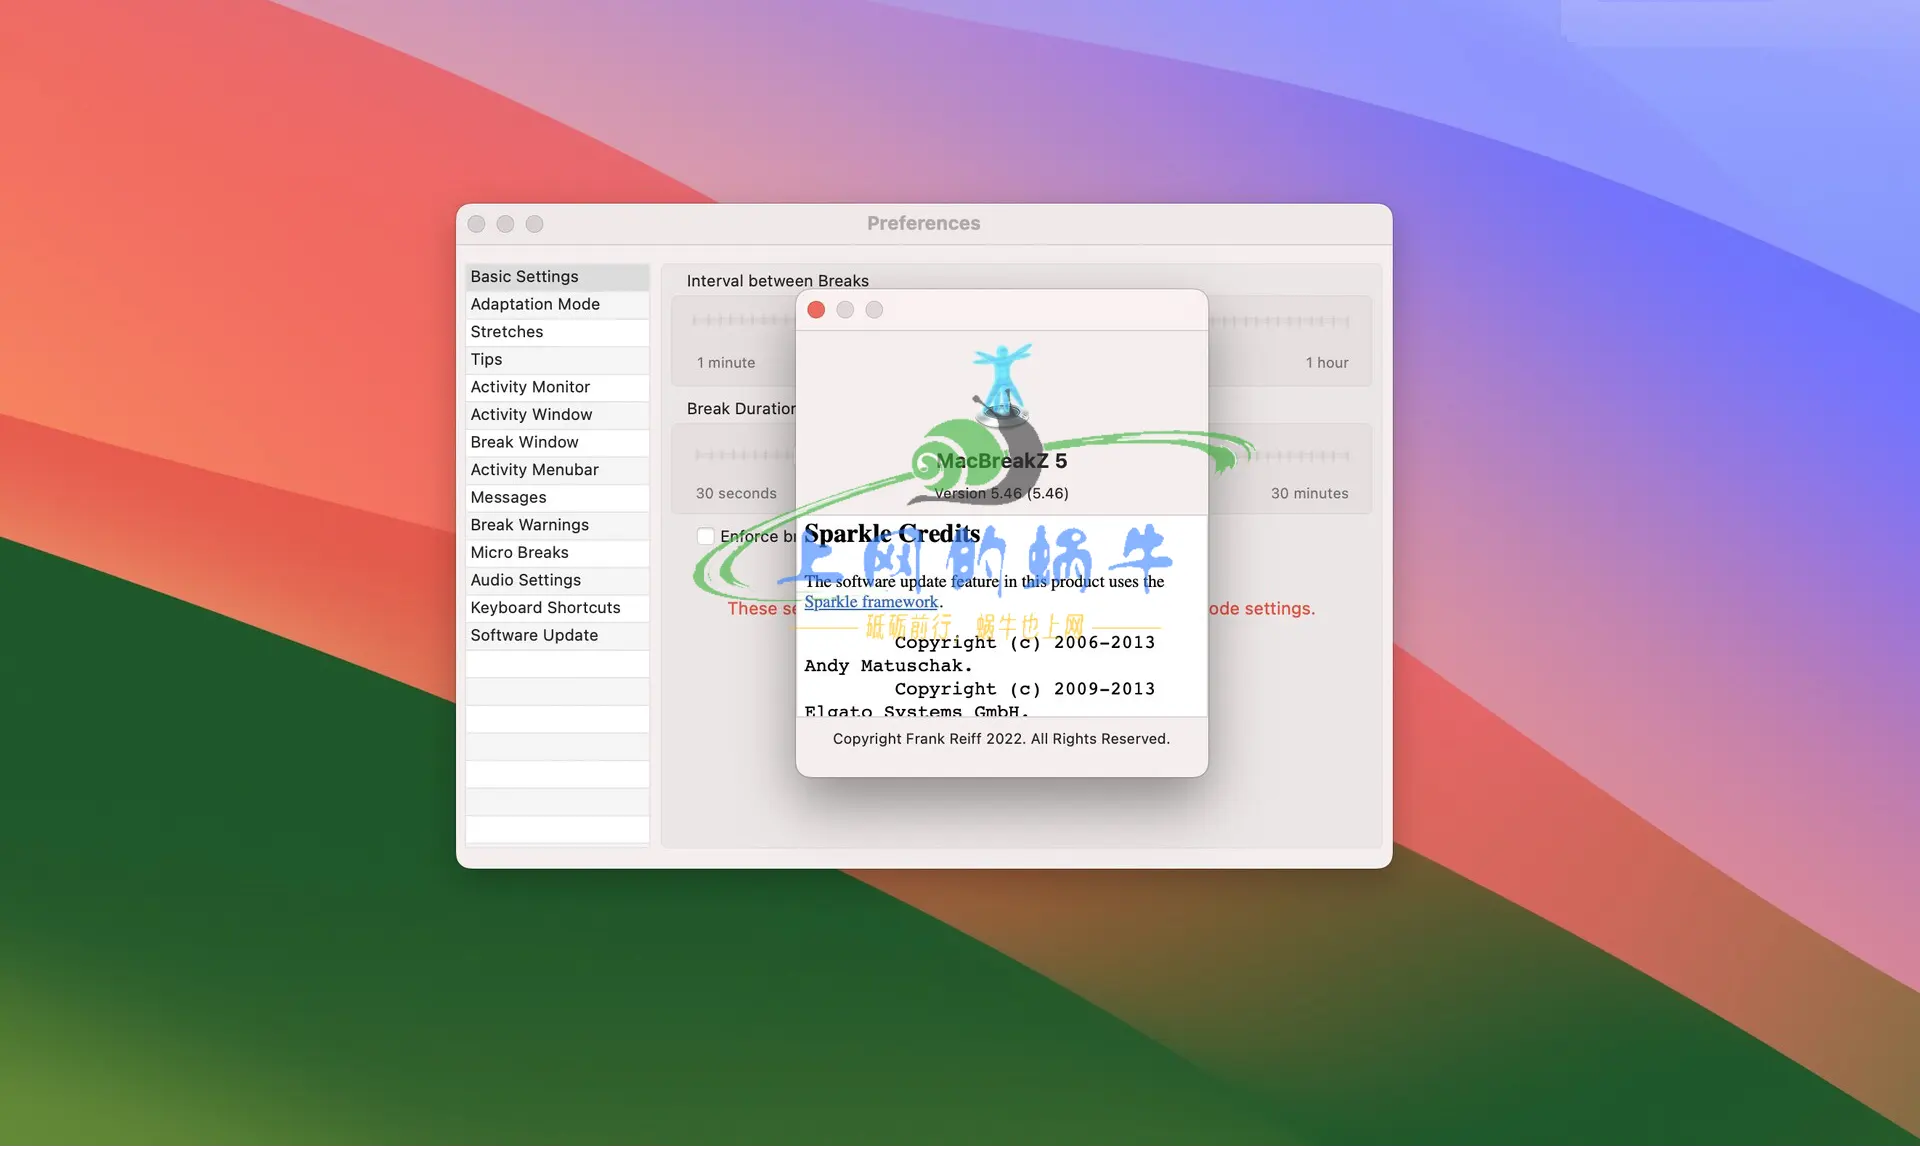The image size is (1920, 1150).
Task: Select Activity Monitor sidebar item
Action: (x=556, y=387)
